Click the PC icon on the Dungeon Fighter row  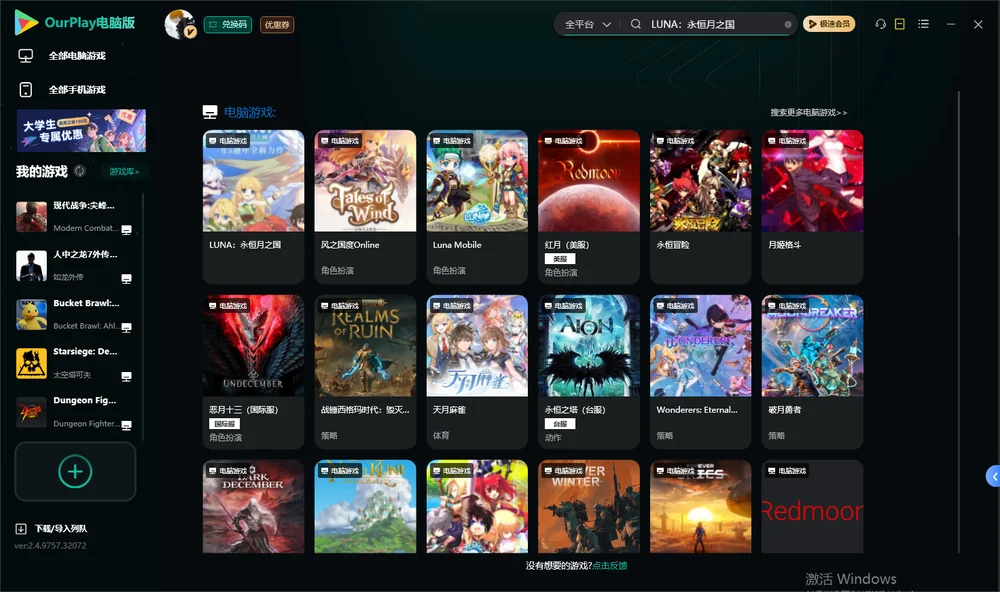126,426
